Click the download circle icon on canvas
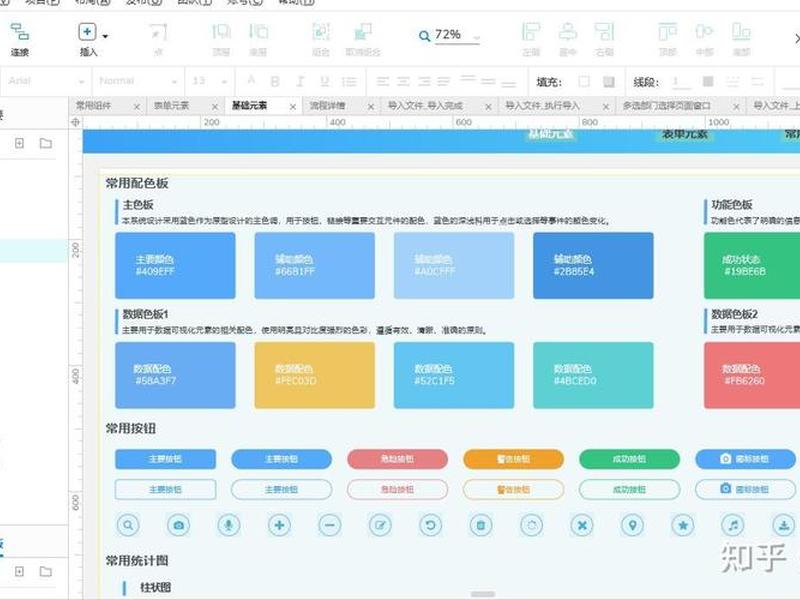The image size is (800, 600). click(x=784, y=524)
